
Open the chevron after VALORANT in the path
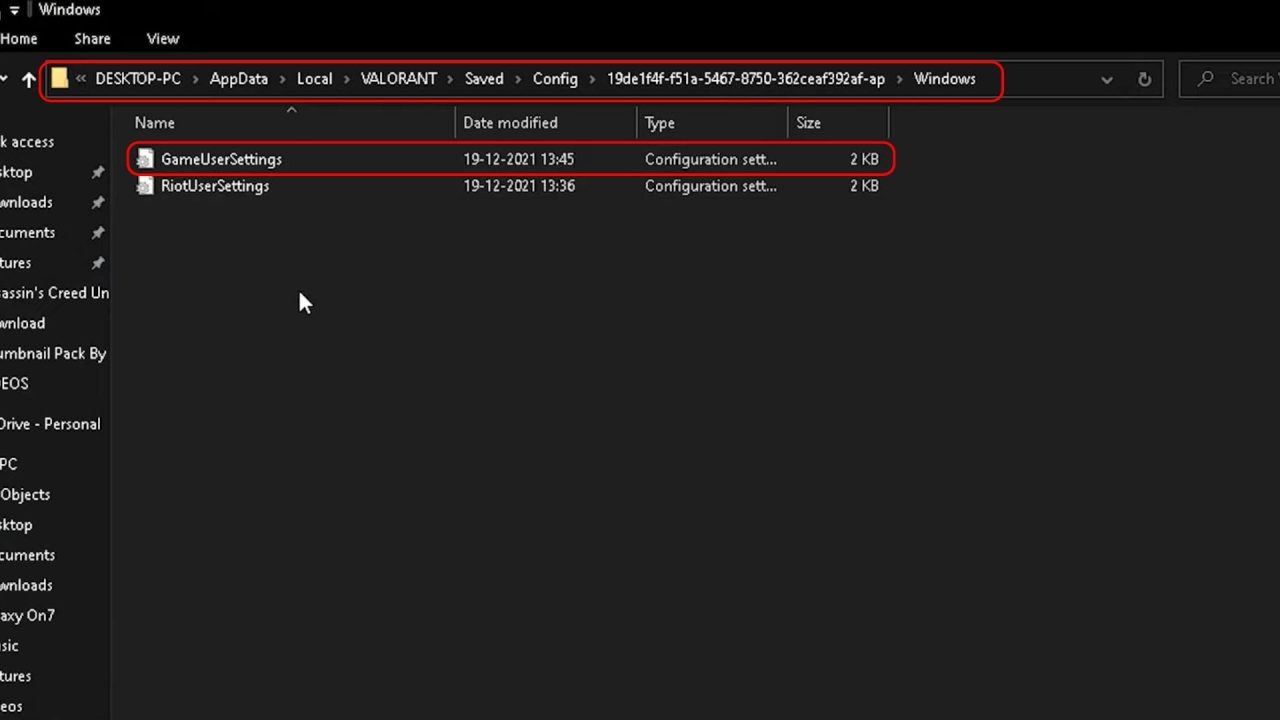click(x=451, y=79)
